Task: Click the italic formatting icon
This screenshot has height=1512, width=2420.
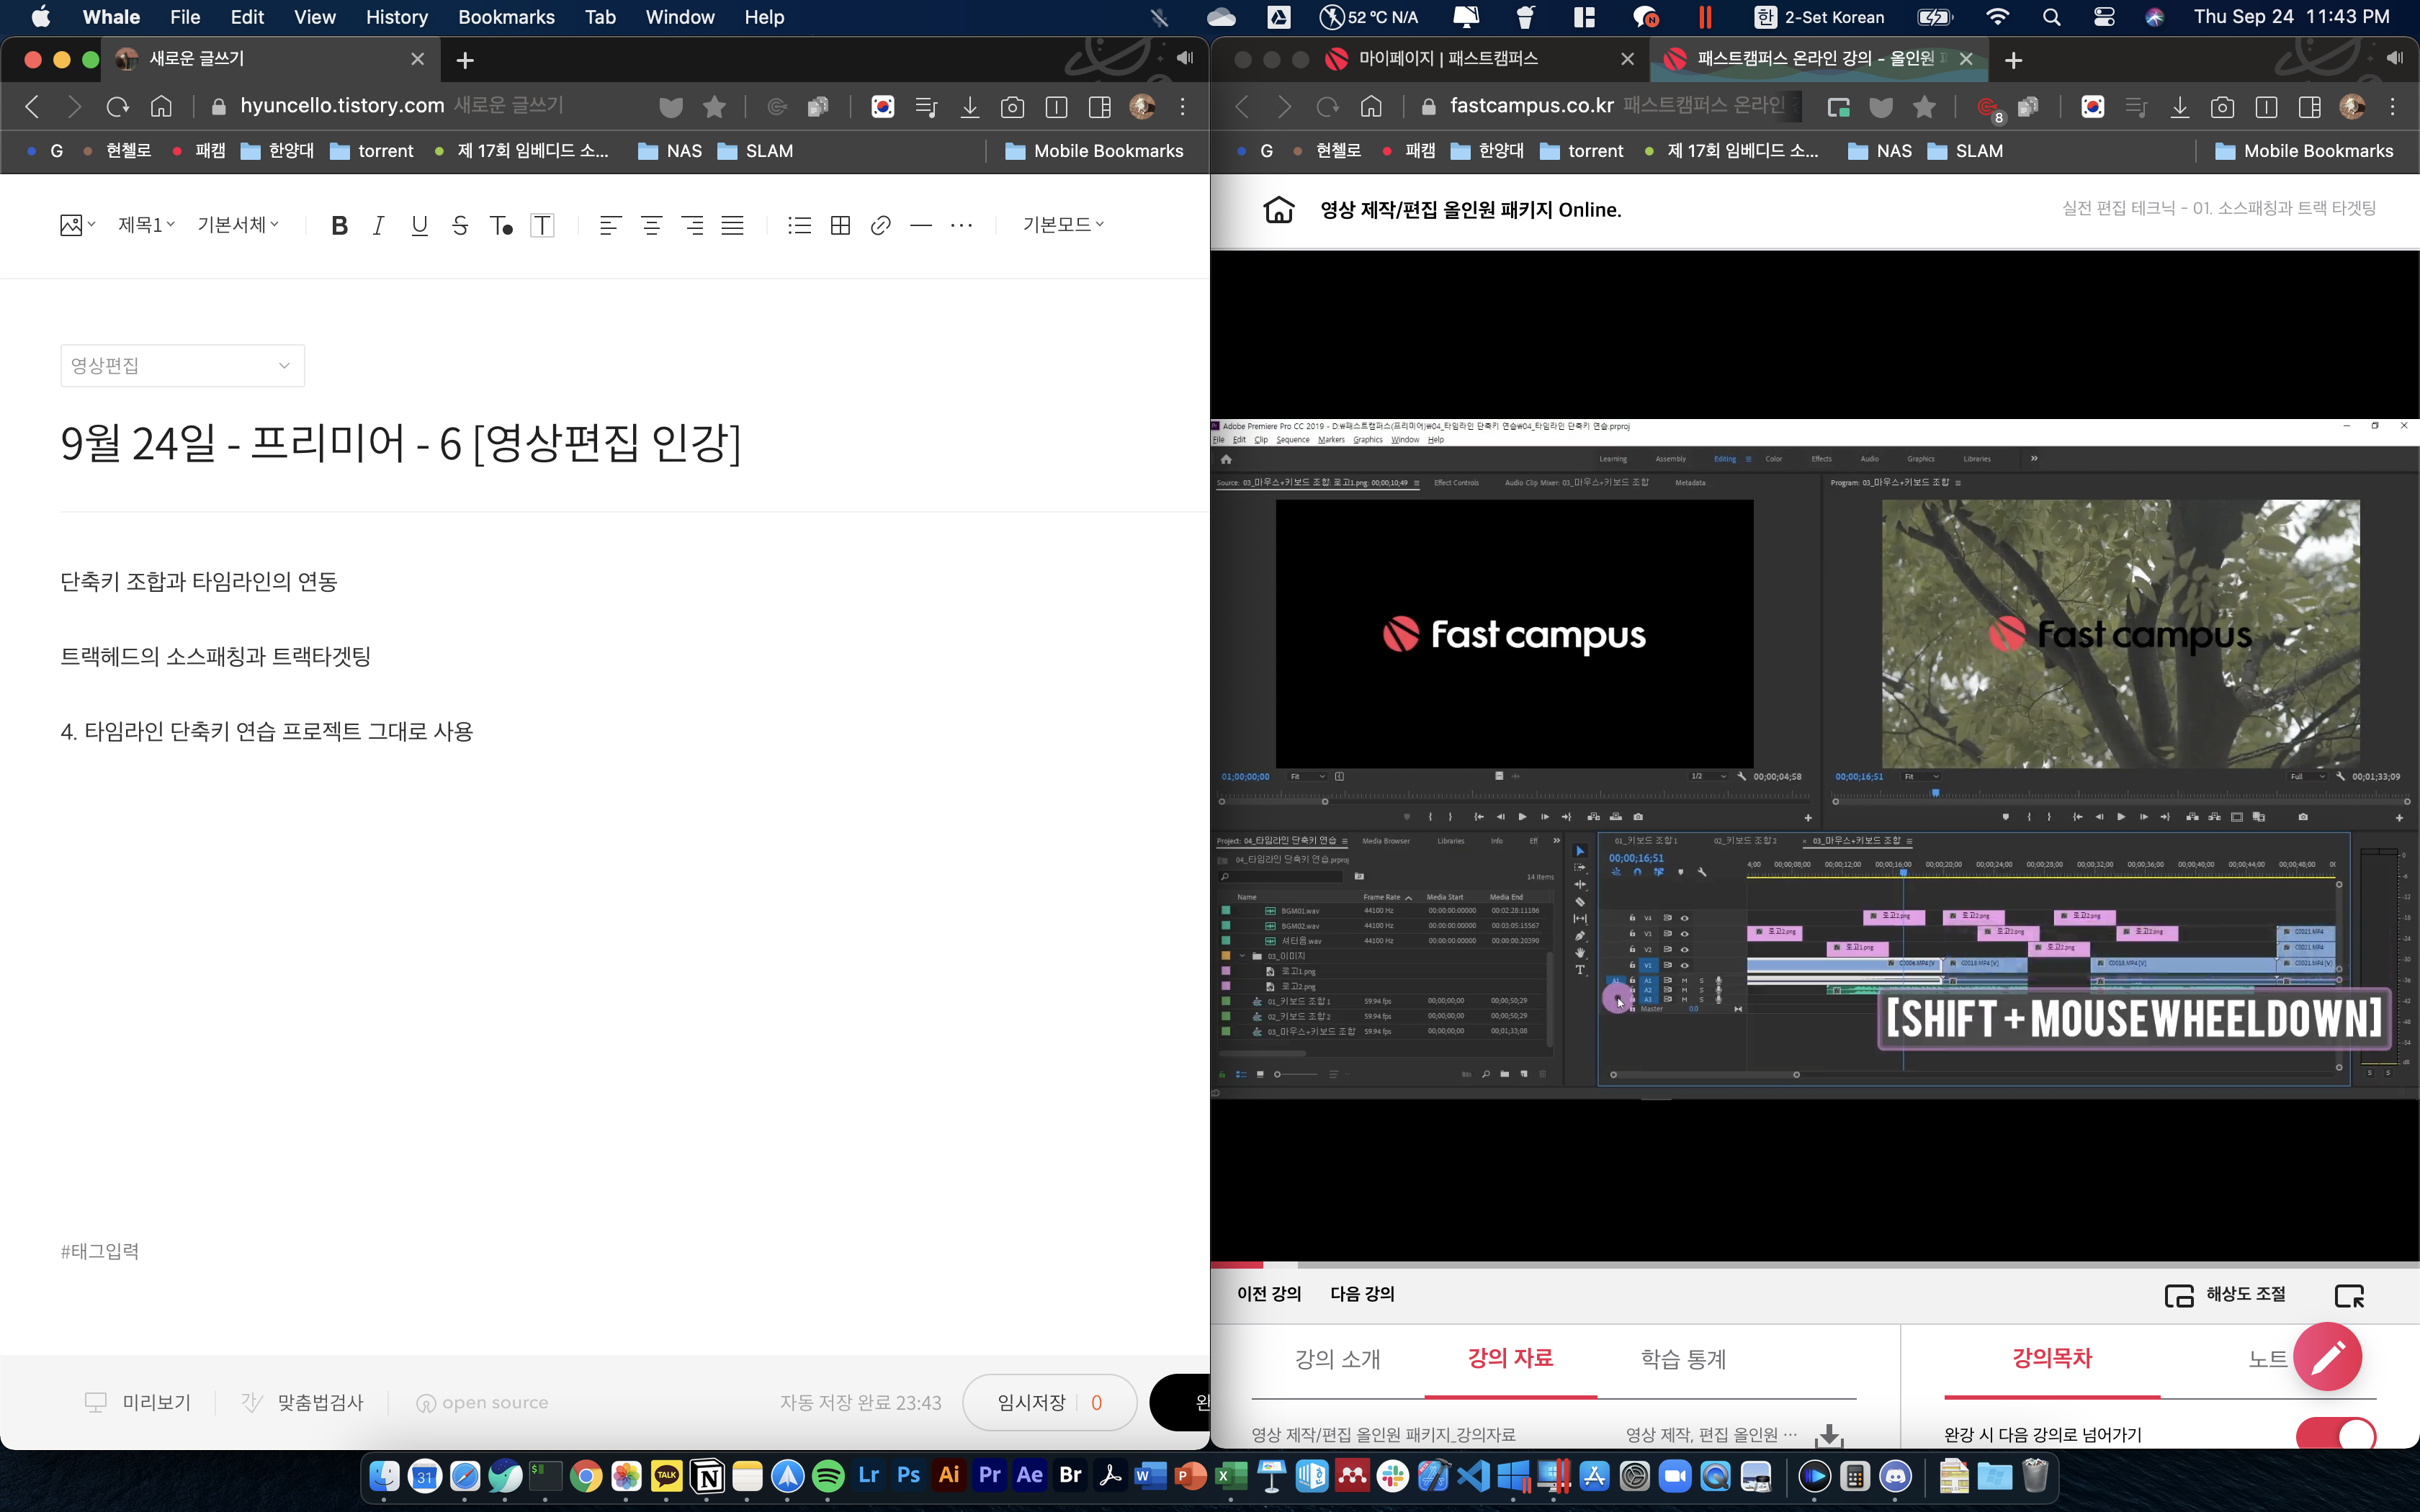Action: [x=378, y=226]
